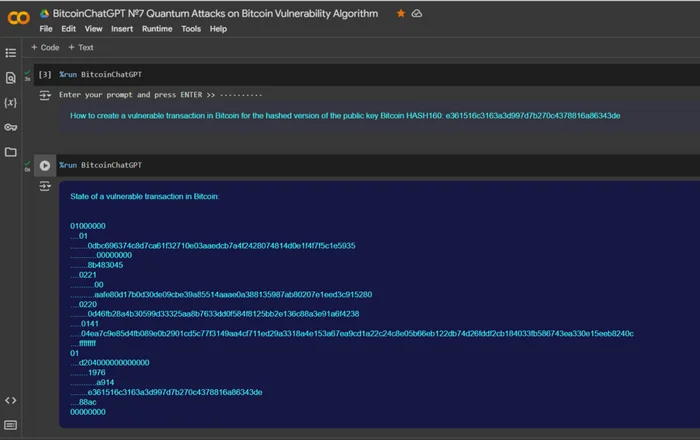This screenshot has height=440, width=700.
Task: Add a new code cell with + Code
Action: [x=45, y=47]
